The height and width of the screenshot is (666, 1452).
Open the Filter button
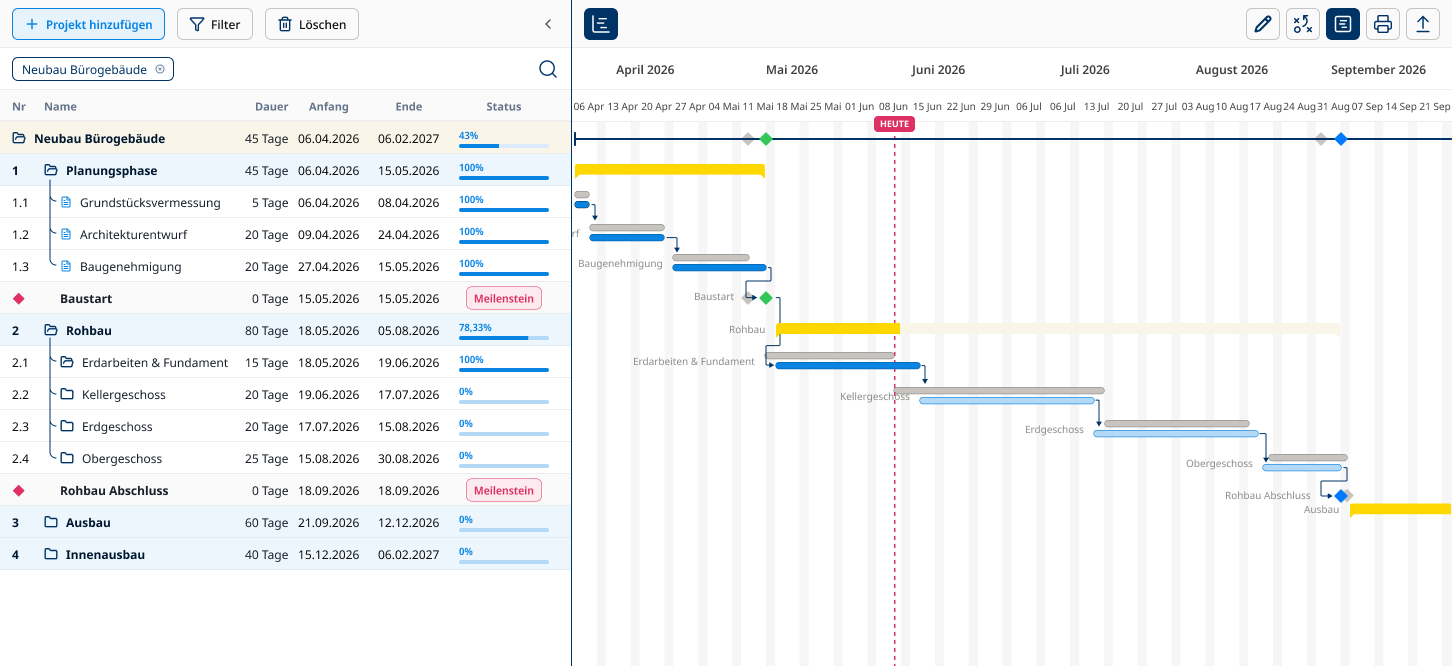coord(215,24)
